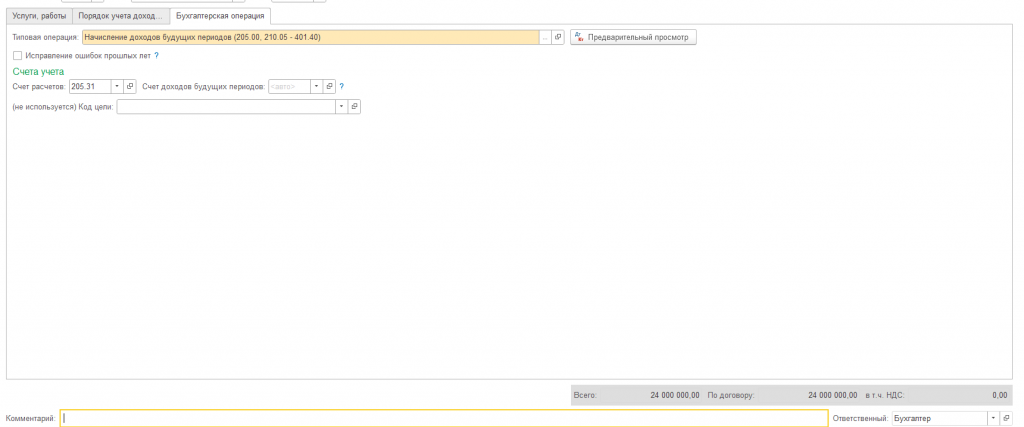Click the Код цели input field
Image resolution: width=1024 pixels, height=427 pixels.
click(226, 106)
